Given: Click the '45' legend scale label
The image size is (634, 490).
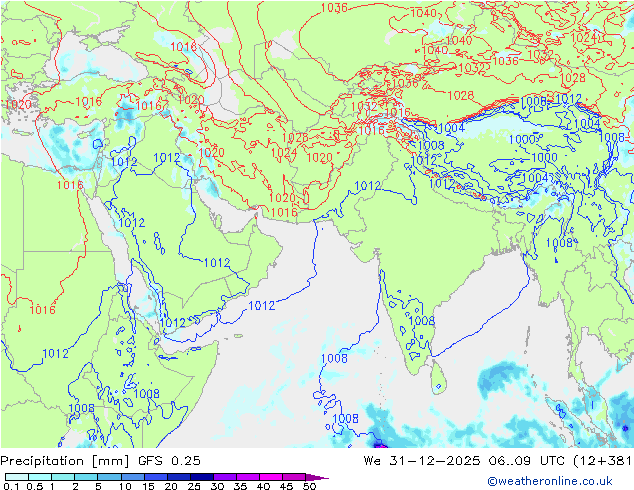Looking at the screenshot, I should (x=286, y=486).
